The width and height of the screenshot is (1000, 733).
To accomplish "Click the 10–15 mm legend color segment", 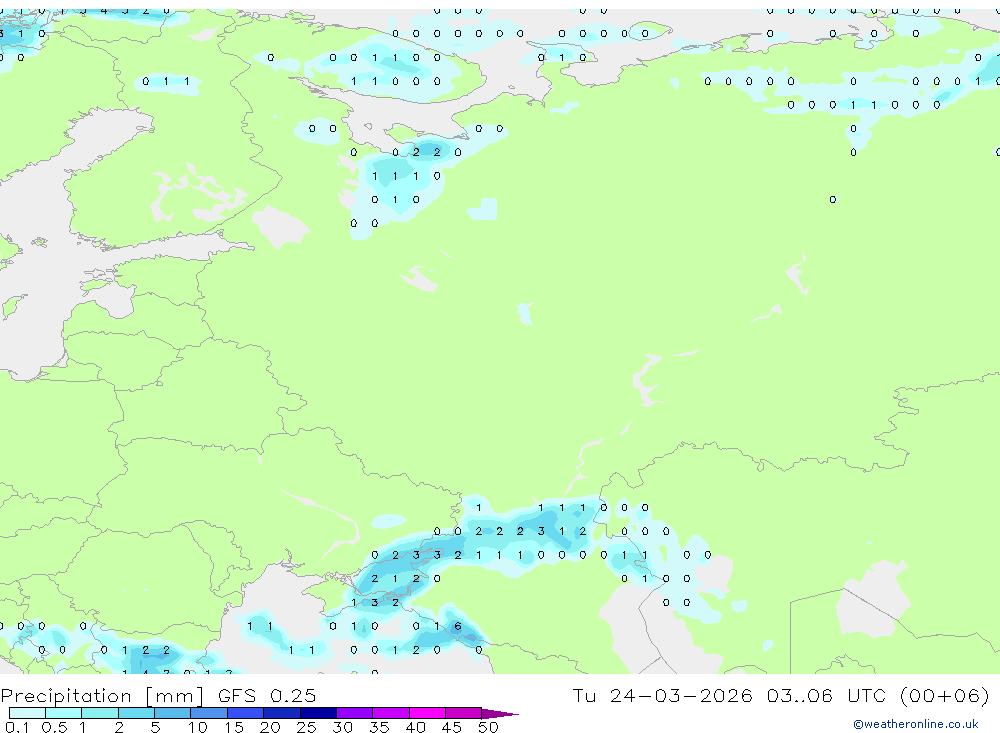I will 209,713.
